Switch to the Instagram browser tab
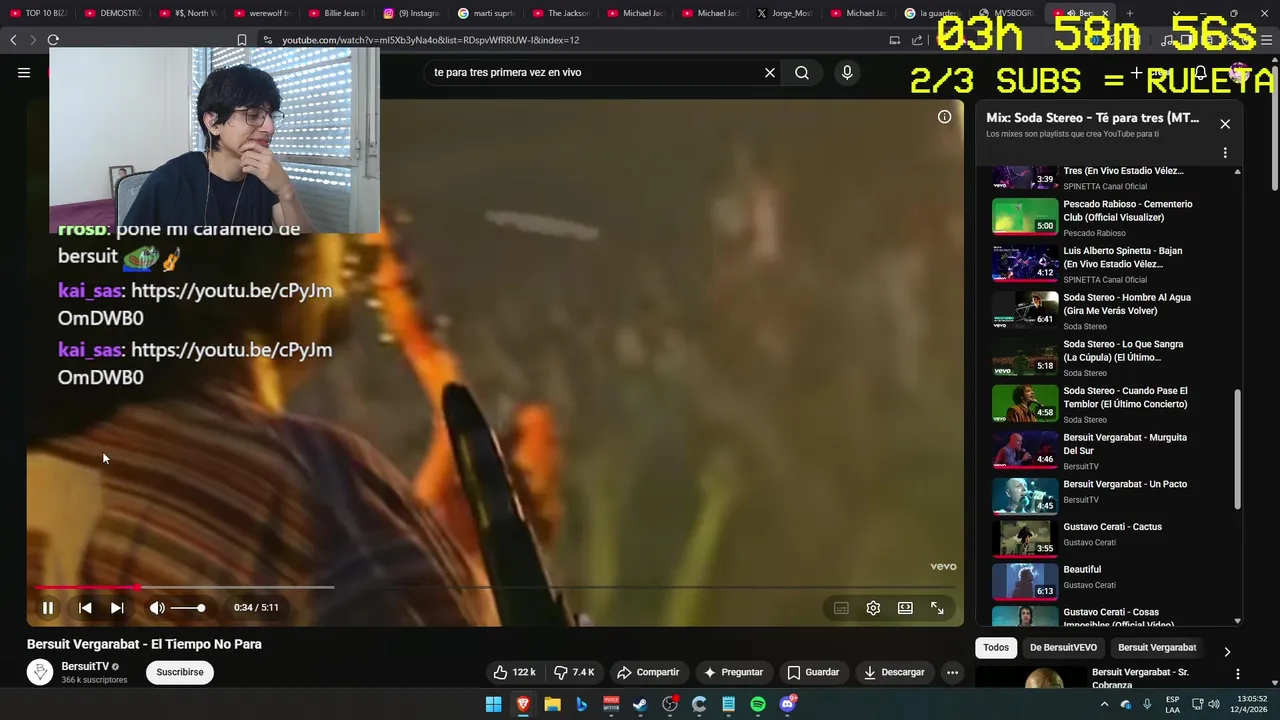1280x720 pixels. tap(412, 13)
